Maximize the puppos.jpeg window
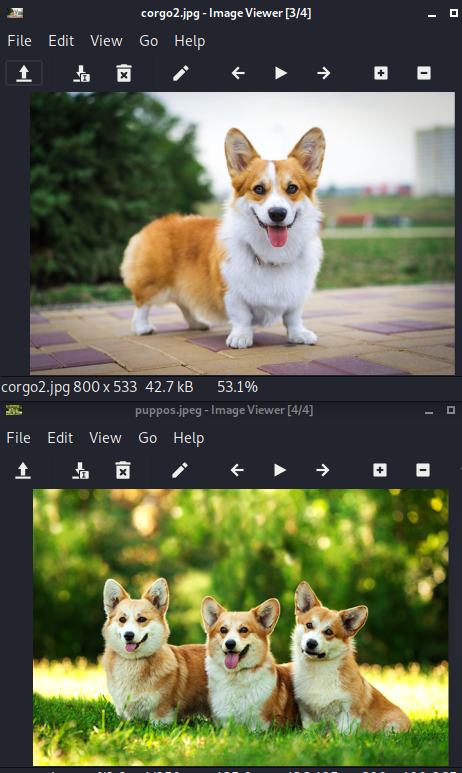This screenshot has height=773, width=462. click(451, 410)
